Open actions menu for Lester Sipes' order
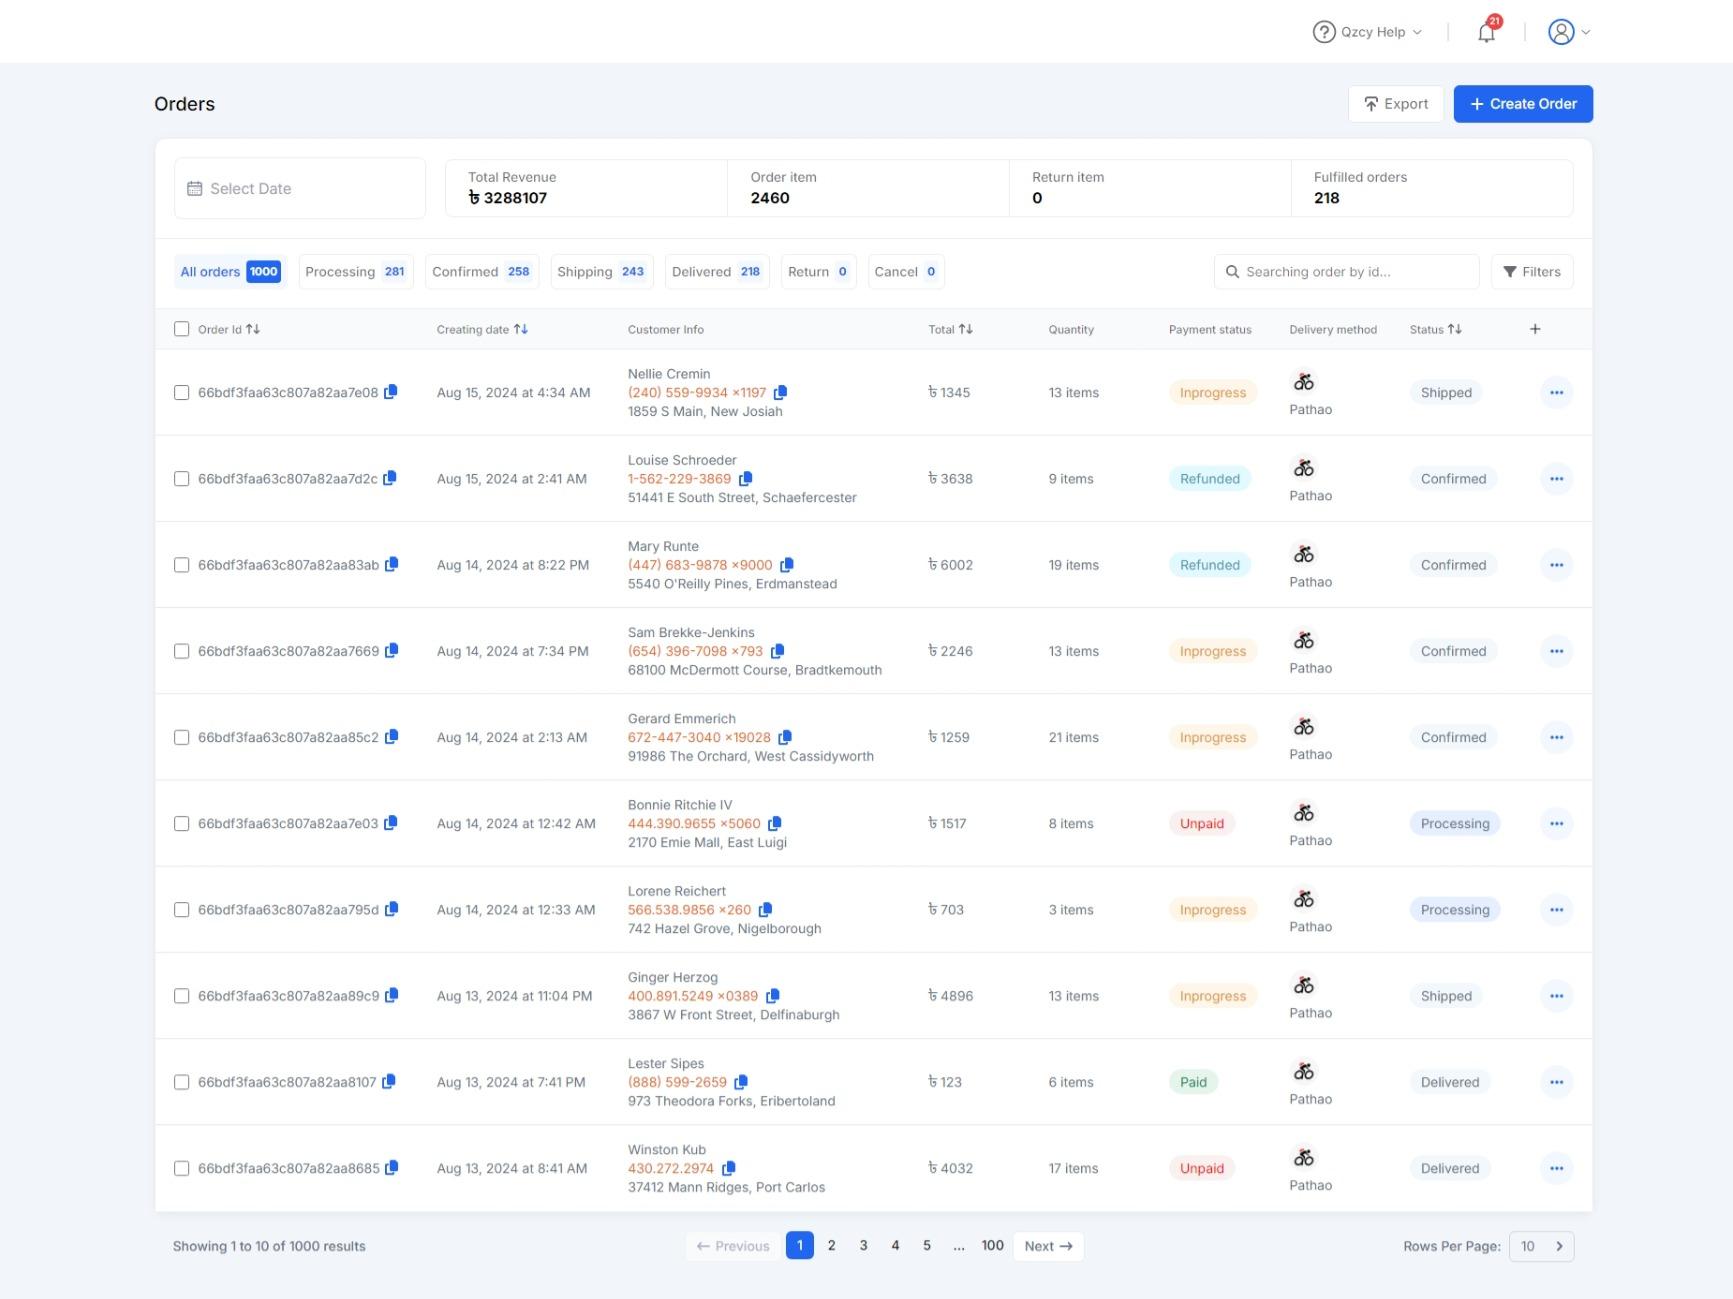This screenshot has width=1733, height=1299. click(x=1556, y=1082)
